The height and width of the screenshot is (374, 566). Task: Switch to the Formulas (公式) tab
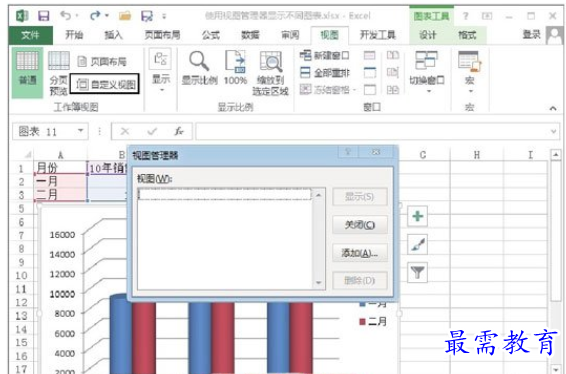[210, 35]
